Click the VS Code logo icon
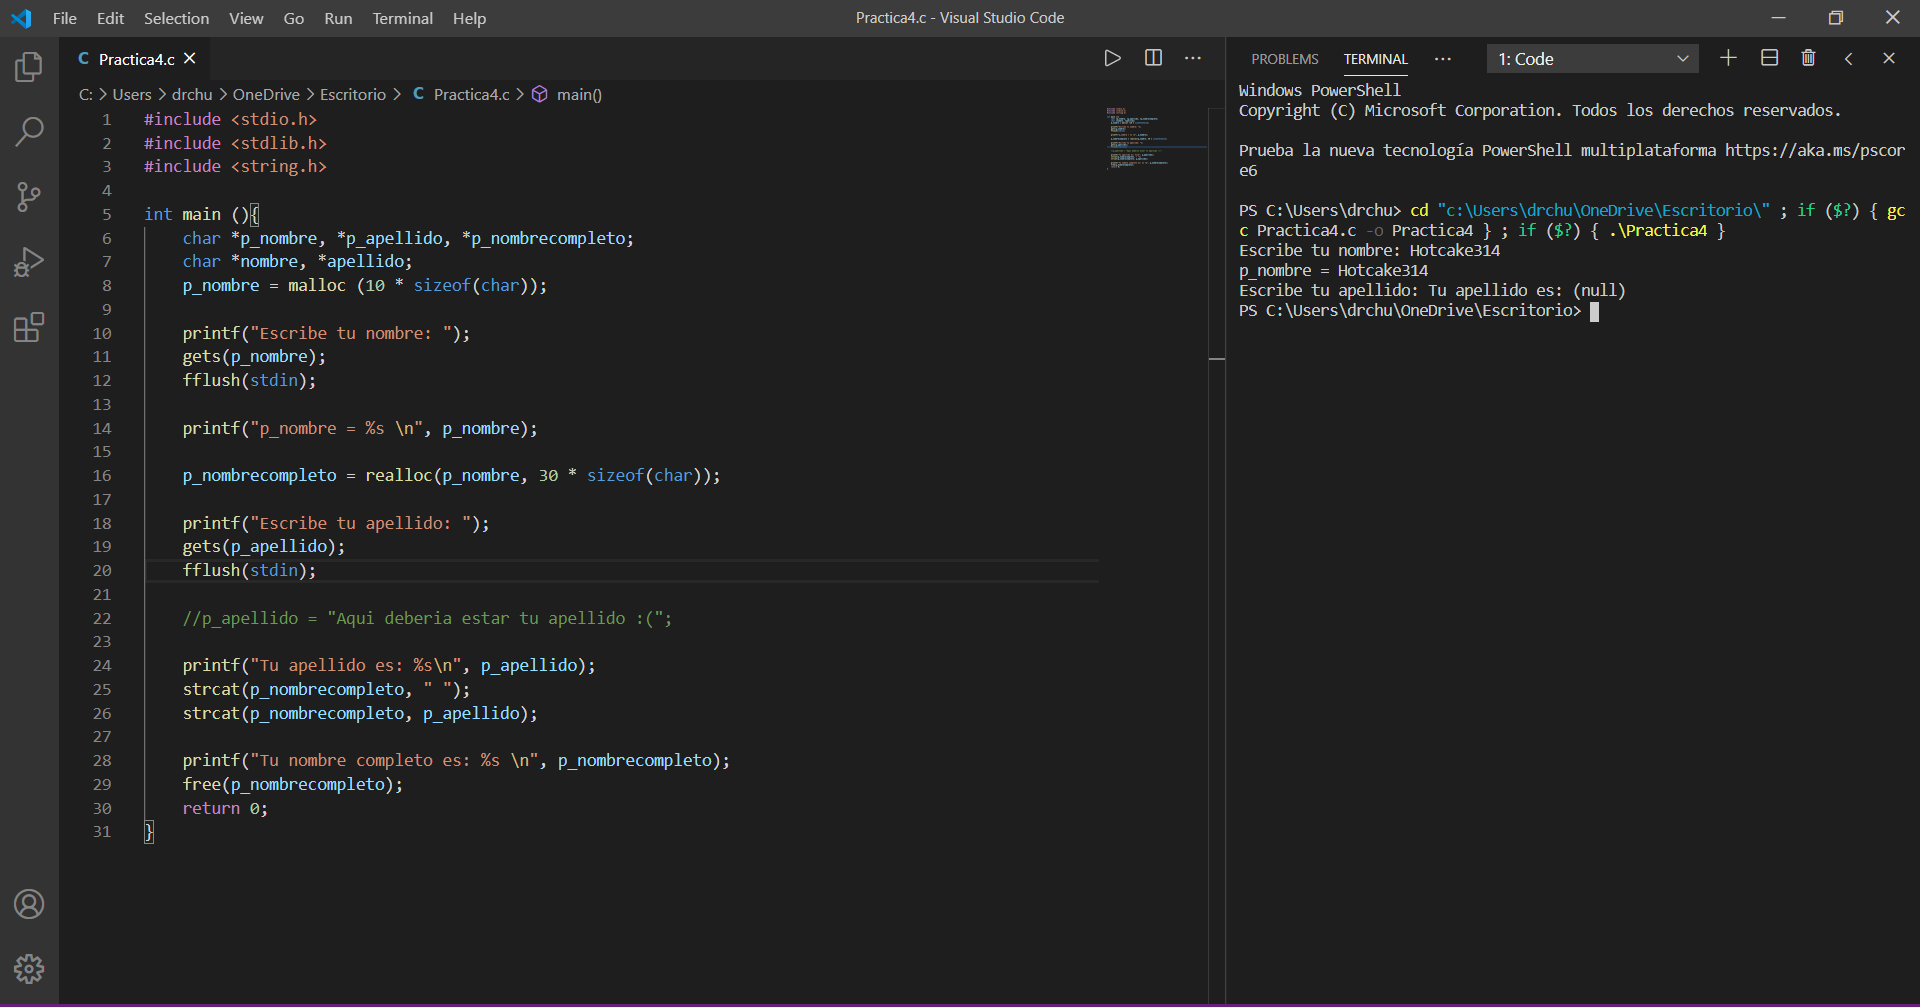Screen dimensions: 1920x1007 (x=21, y=18)
